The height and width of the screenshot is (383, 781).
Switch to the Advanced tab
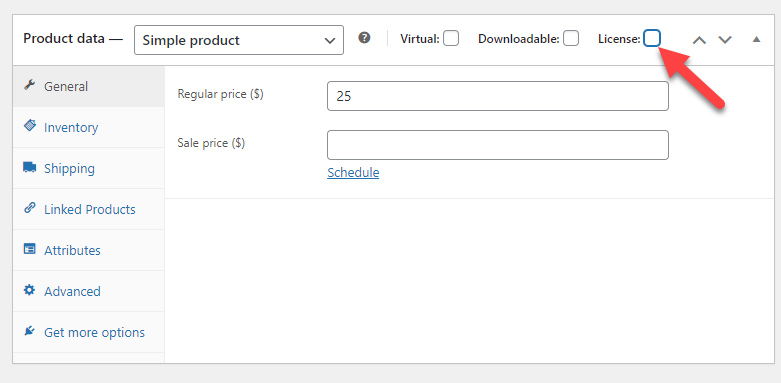point(89,291)
